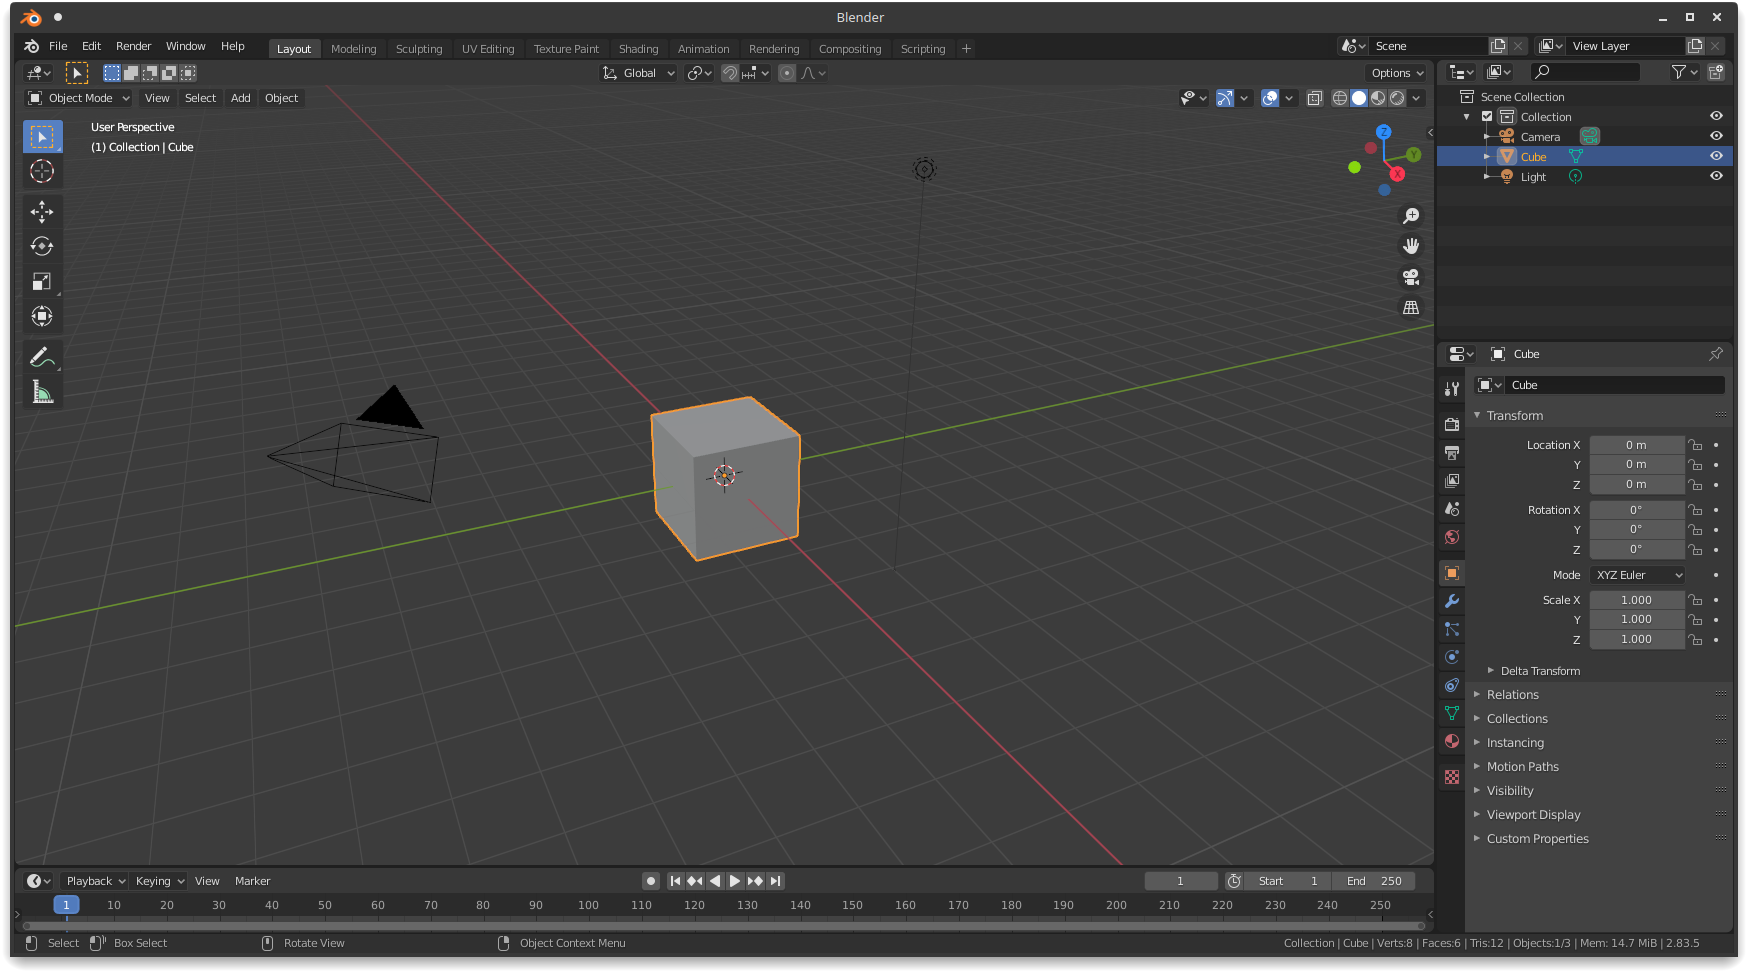The width and height of the screenshot is (1748, 971).
Task: Open Render Properties (camera icon)
Action: tap(1451, 424)
